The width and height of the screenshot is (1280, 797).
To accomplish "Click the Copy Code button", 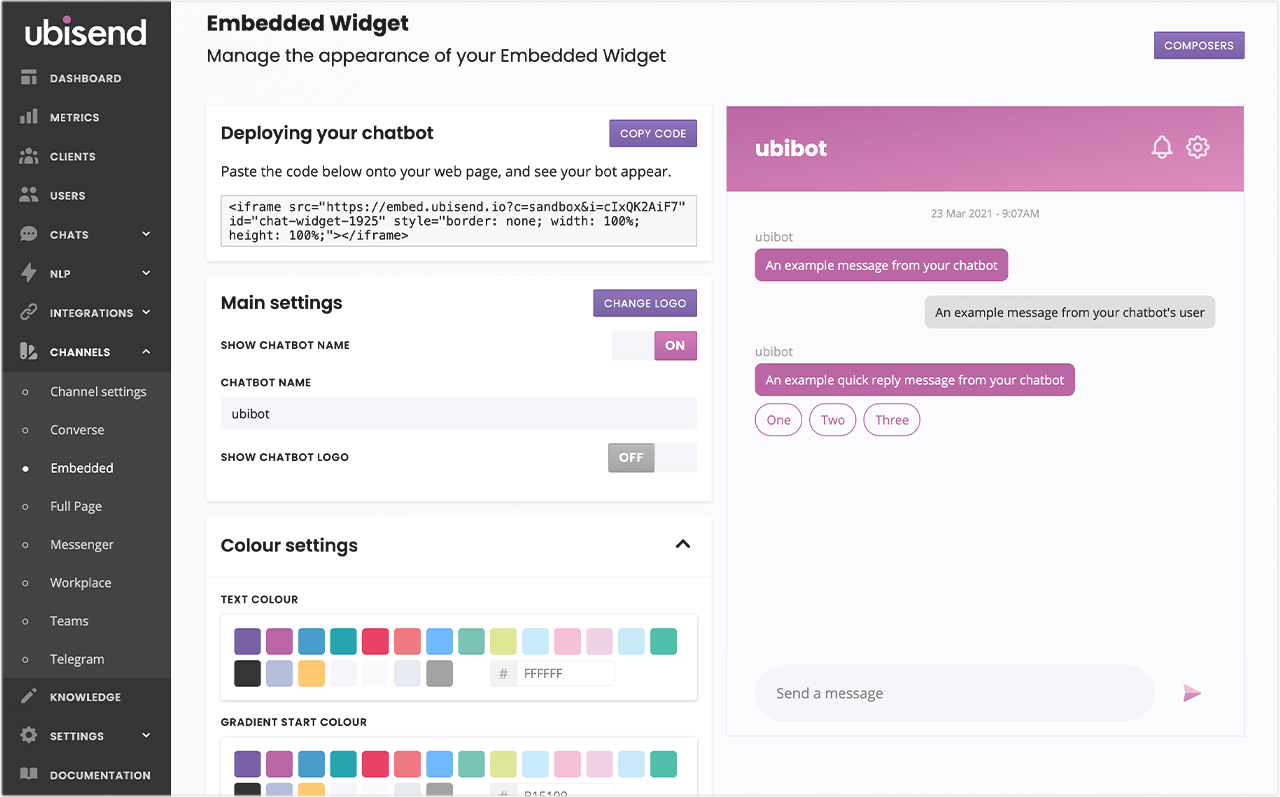I will (x=652, y=133).
